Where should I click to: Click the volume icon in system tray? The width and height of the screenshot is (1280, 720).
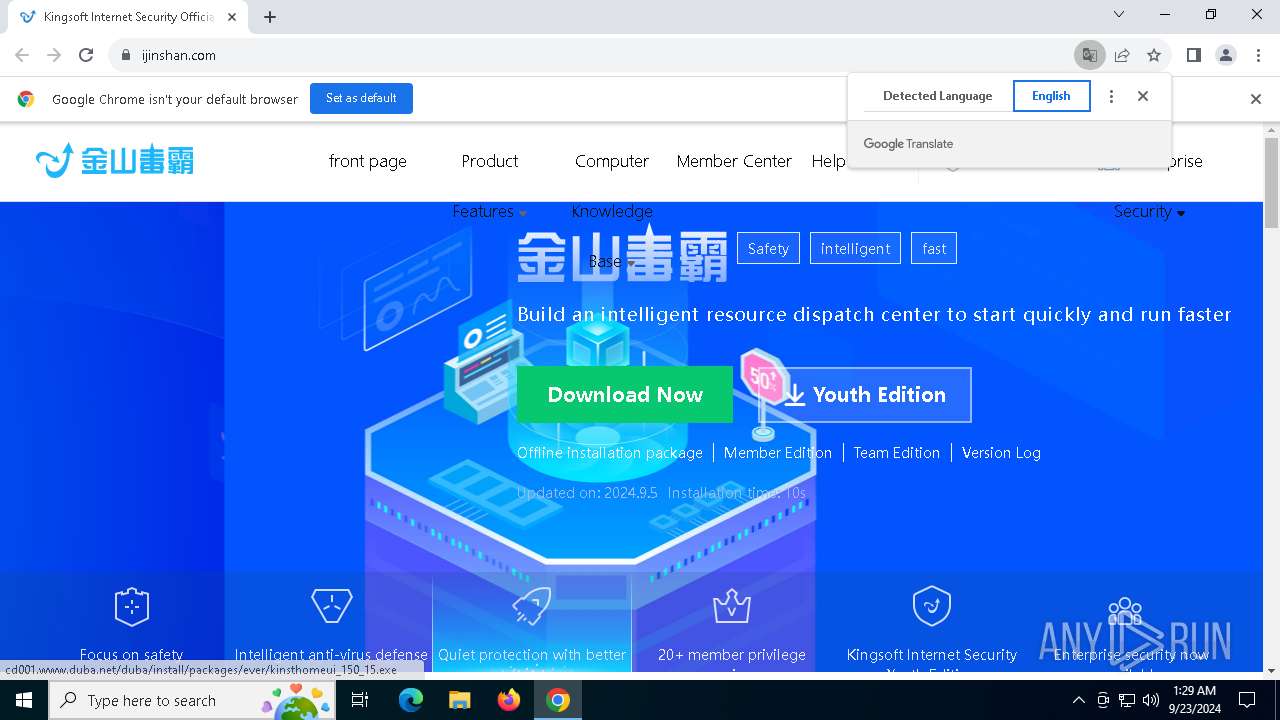pos(1150,700)
